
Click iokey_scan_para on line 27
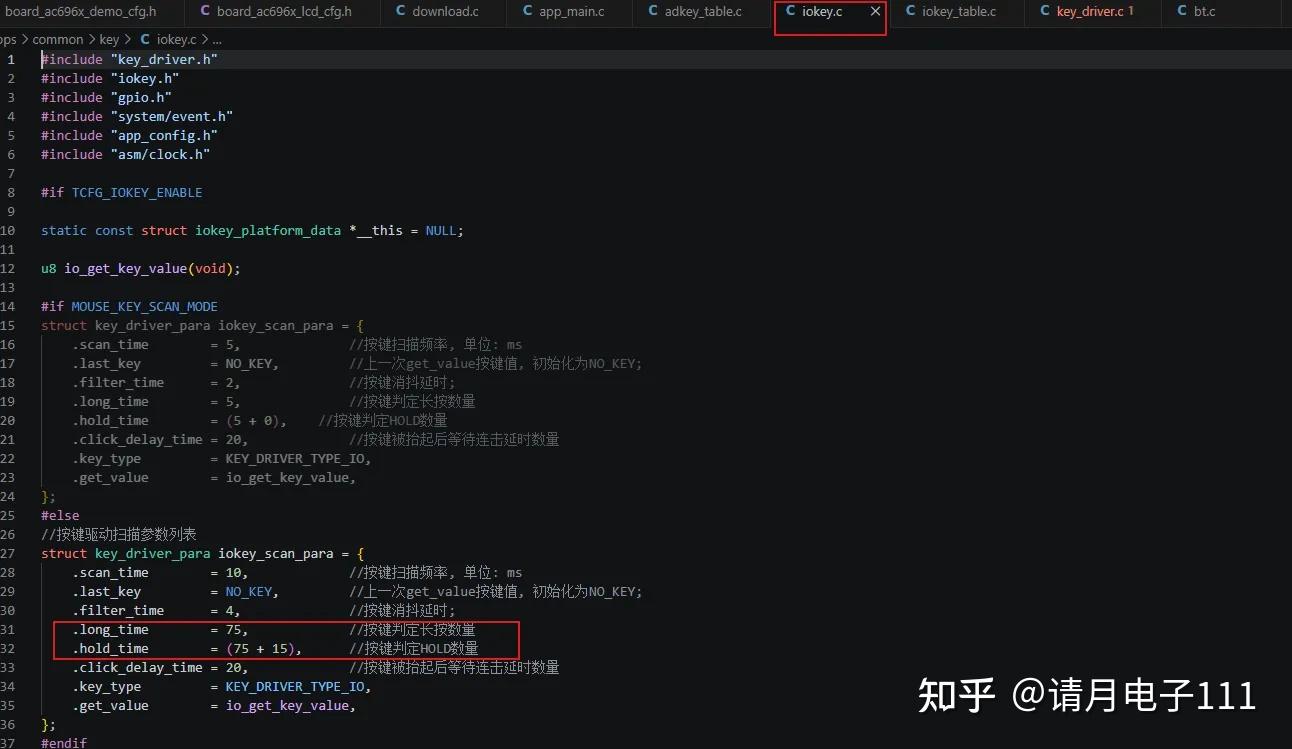(276, 553)
